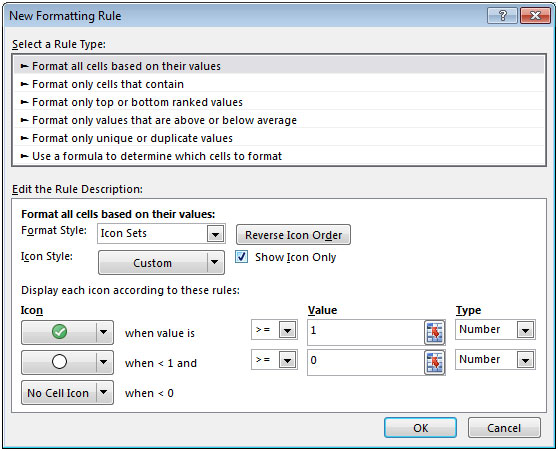Click the Reverse Icon Order button
Image resolution: width=558 pixels, height=451 pixels.
pyautogui.click(x=293, y=235)
